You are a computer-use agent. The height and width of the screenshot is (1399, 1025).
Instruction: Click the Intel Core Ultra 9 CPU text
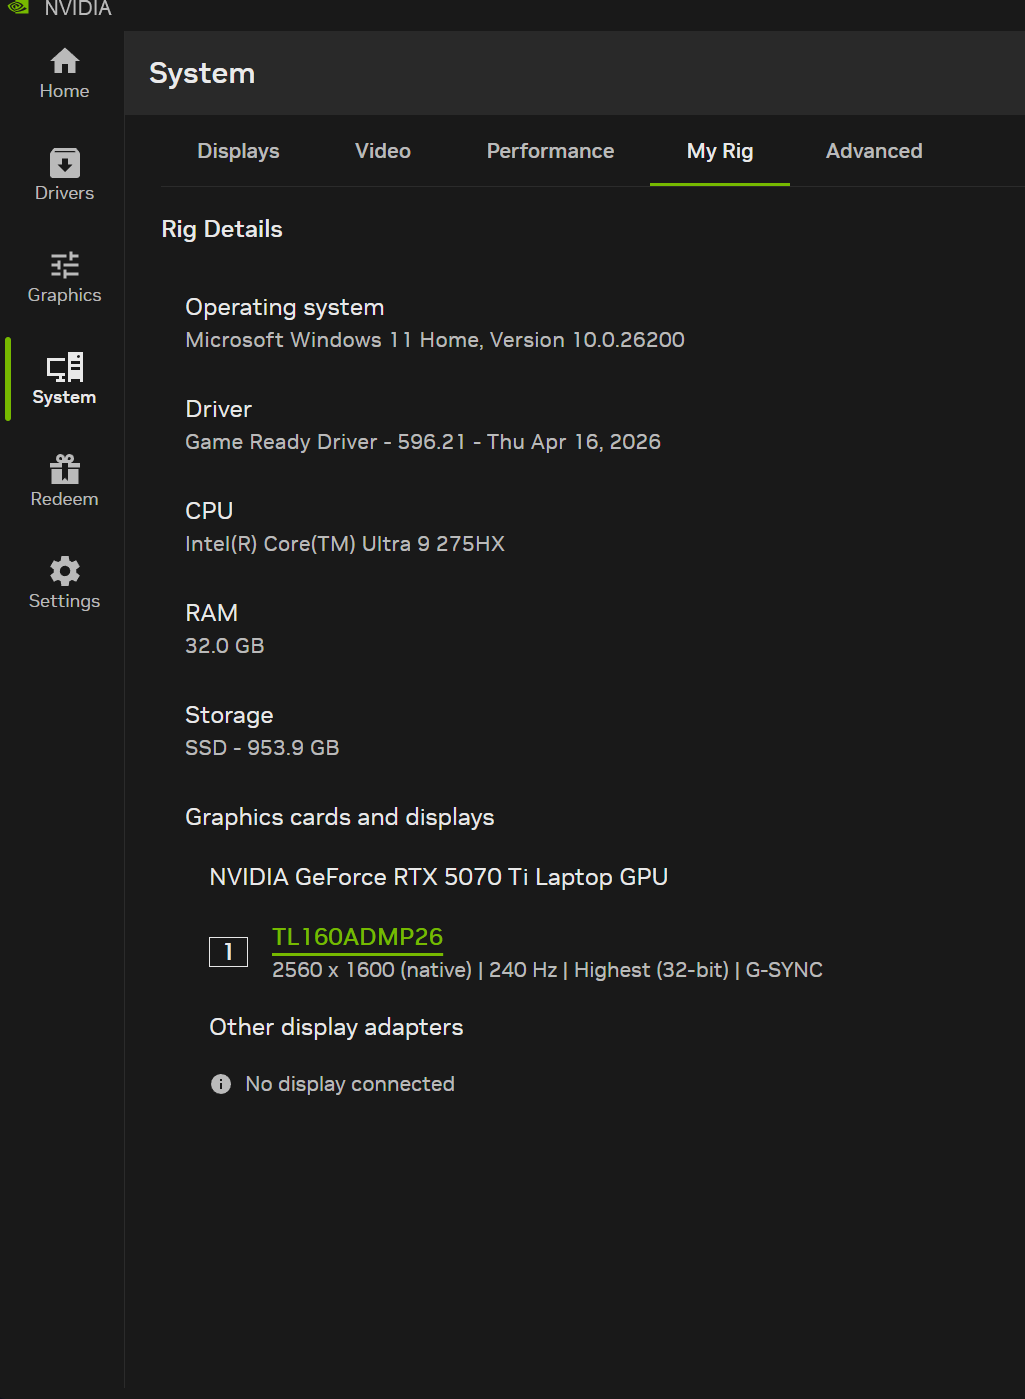click(345, 544)
